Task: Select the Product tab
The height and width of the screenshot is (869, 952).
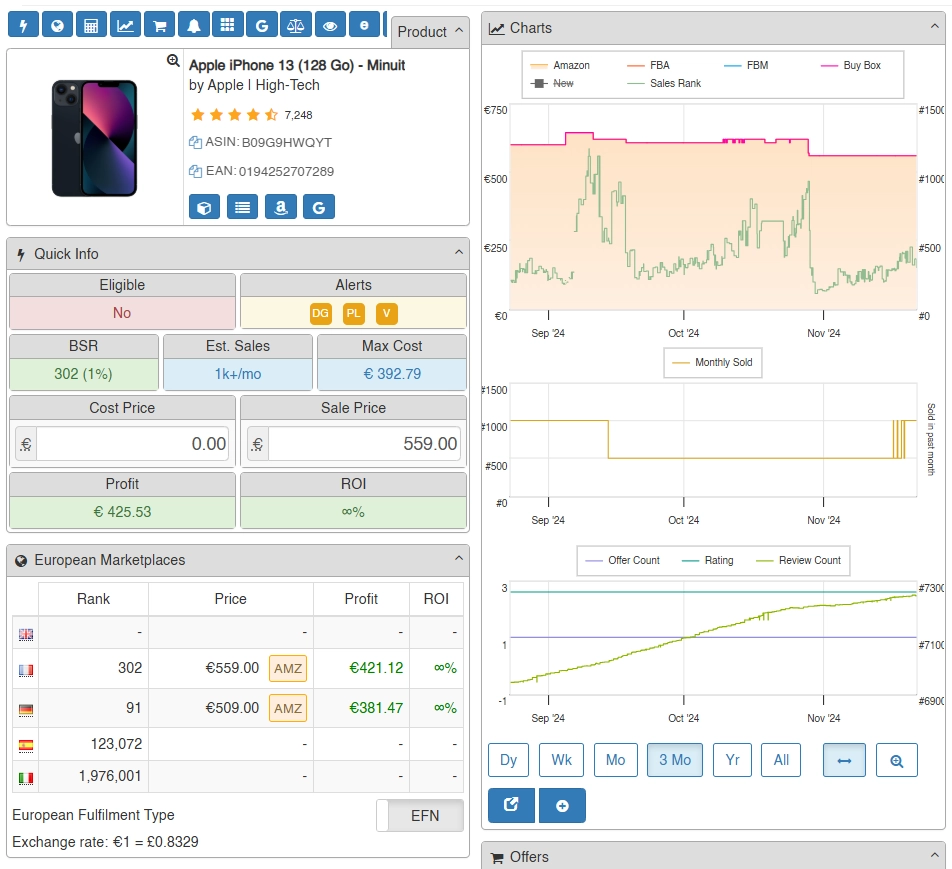Action: click(x=429, y=32)
